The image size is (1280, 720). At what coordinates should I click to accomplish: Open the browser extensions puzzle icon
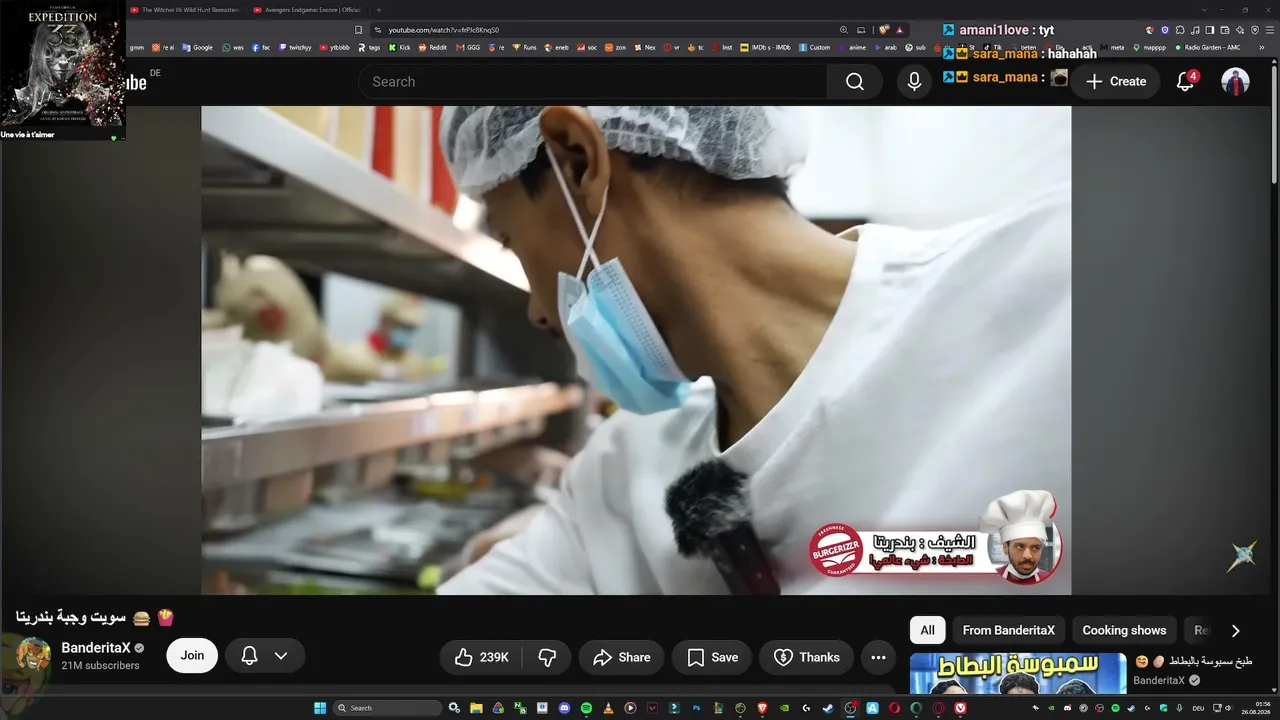(x=1180, y=30)
